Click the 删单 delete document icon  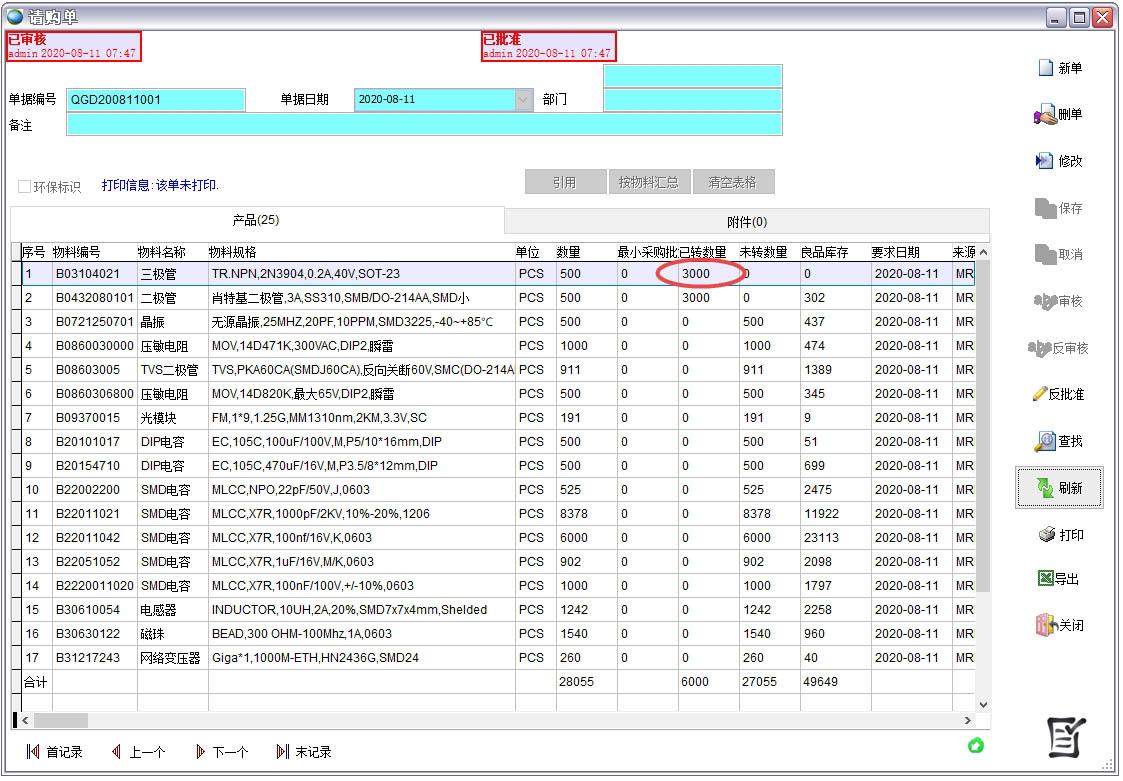tap(1045, 115)
